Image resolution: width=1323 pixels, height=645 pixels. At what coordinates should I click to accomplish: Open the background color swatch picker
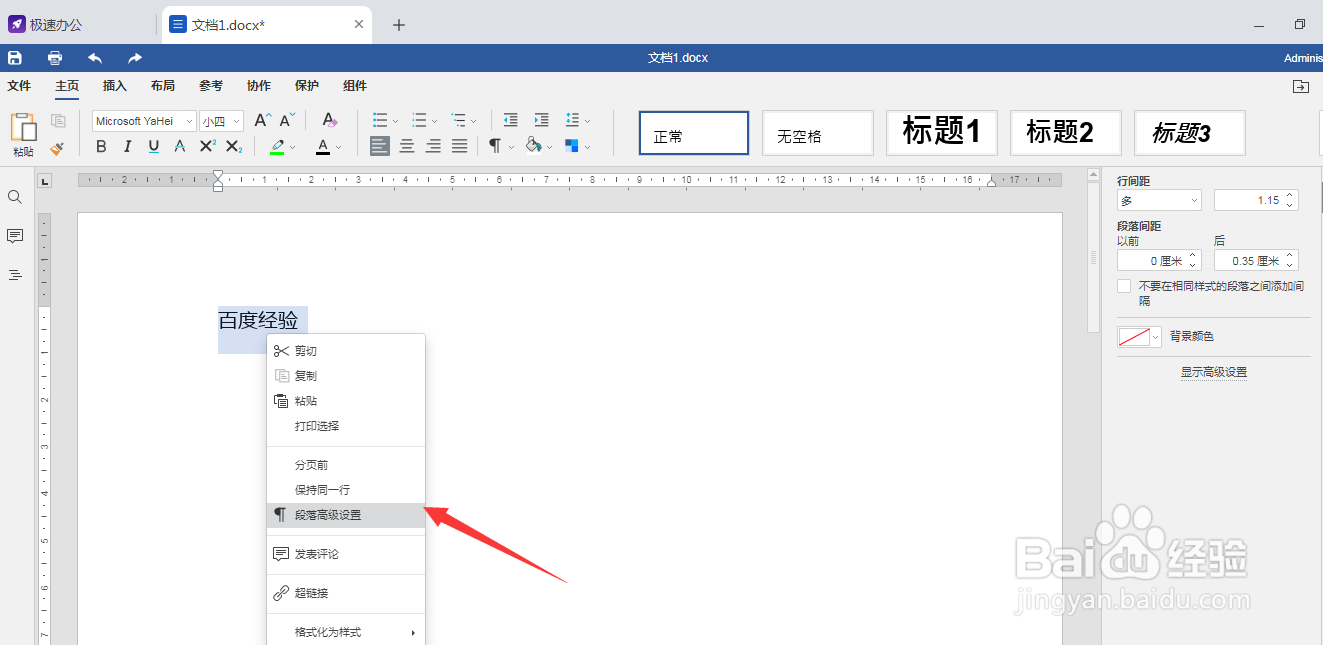[1138, 337]
